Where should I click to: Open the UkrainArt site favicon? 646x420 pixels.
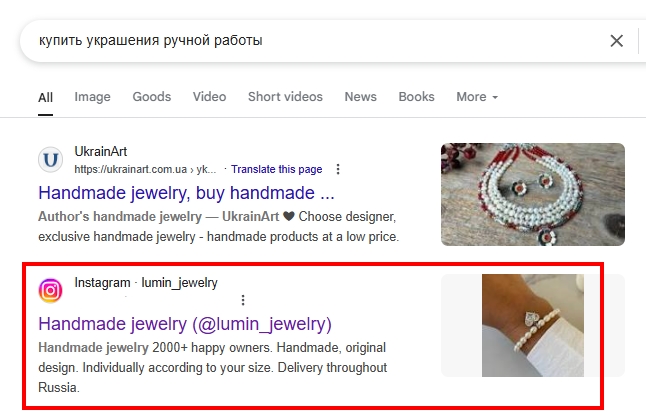coord(51,160)
